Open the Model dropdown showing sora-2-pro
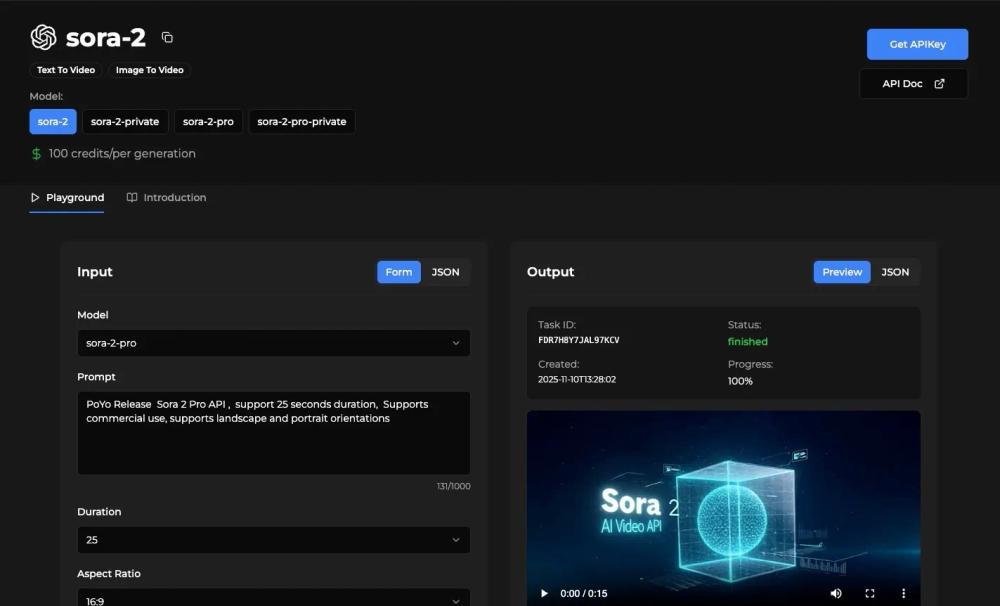The width and height of the screenshot is (1000, 606). point(274,343)
